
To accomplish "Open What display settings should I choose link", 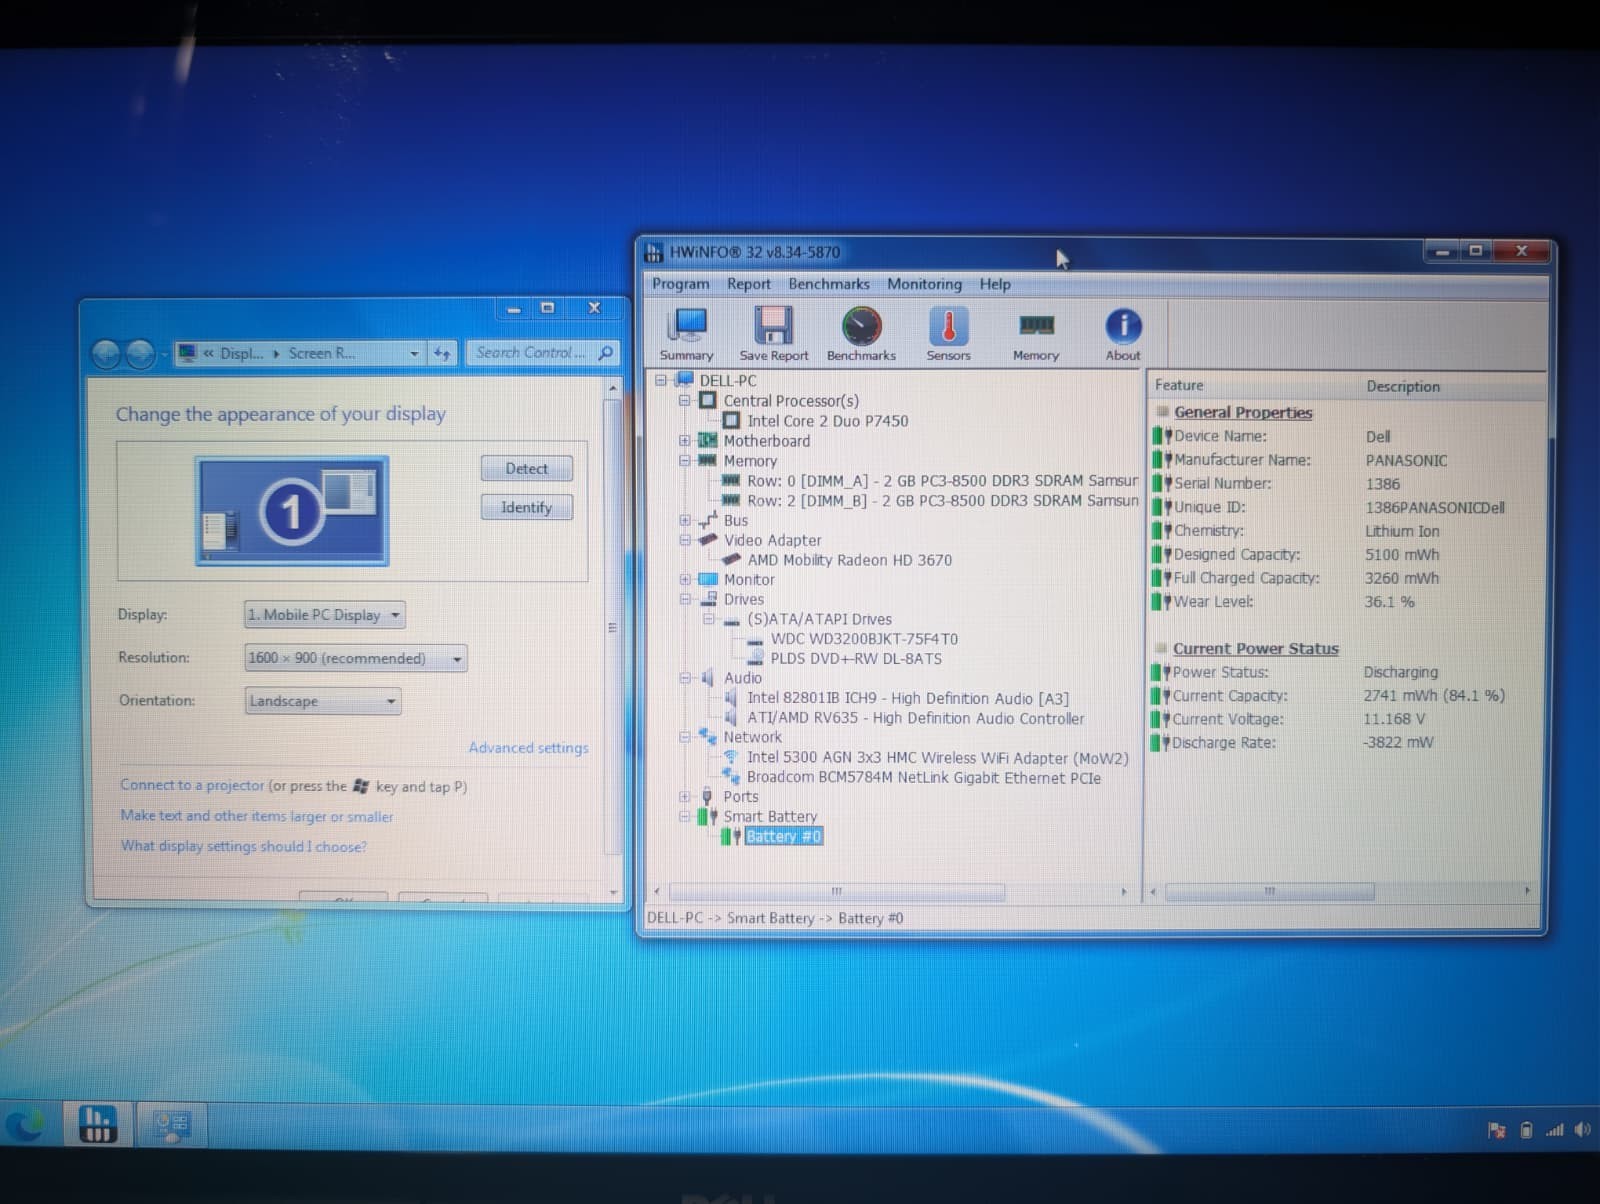I will coord(244,846).
